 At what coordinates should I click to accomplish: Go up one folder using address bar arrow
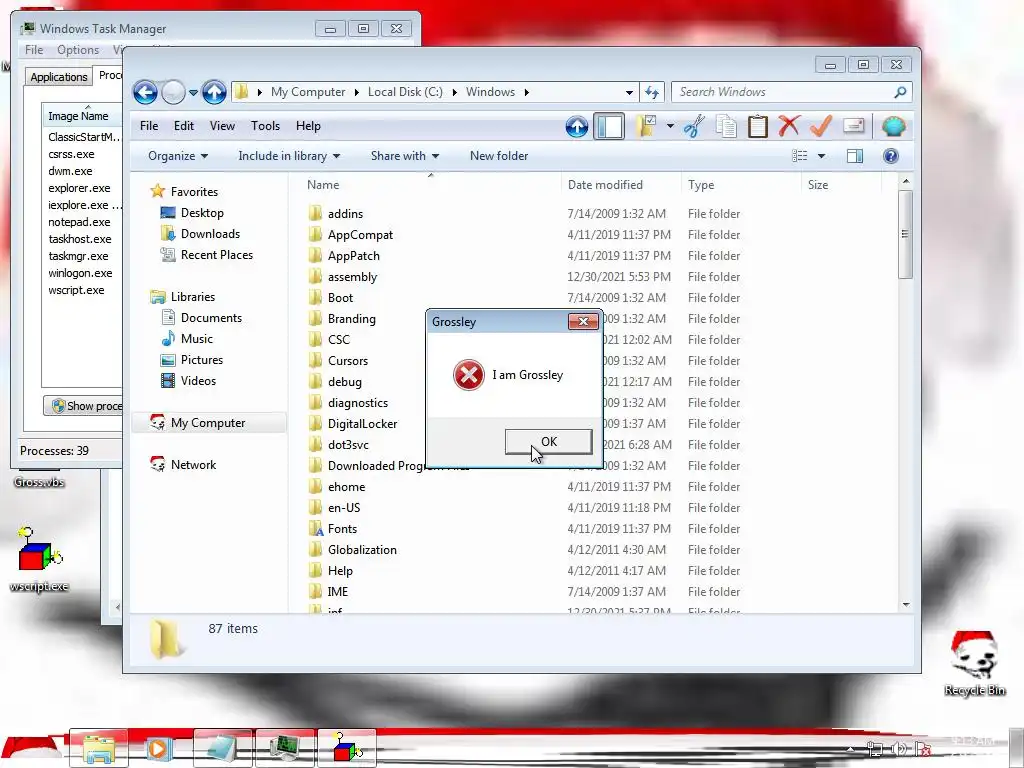214,92
